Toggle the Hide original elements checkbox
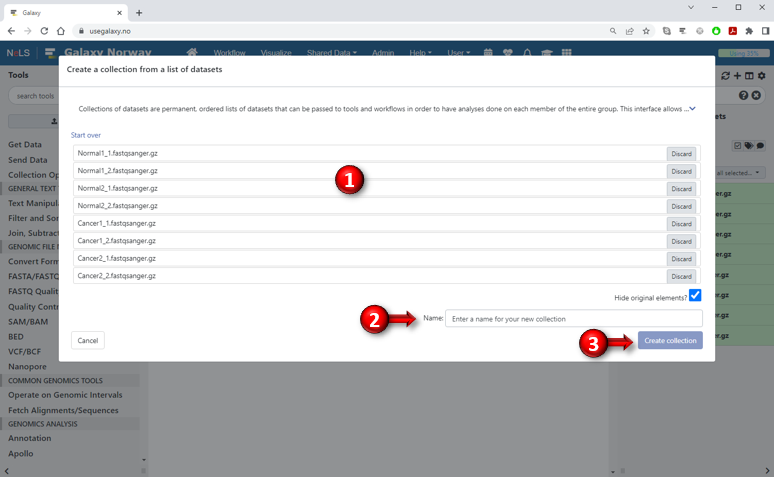The image size is (774, 477). [x=695, y=295]
